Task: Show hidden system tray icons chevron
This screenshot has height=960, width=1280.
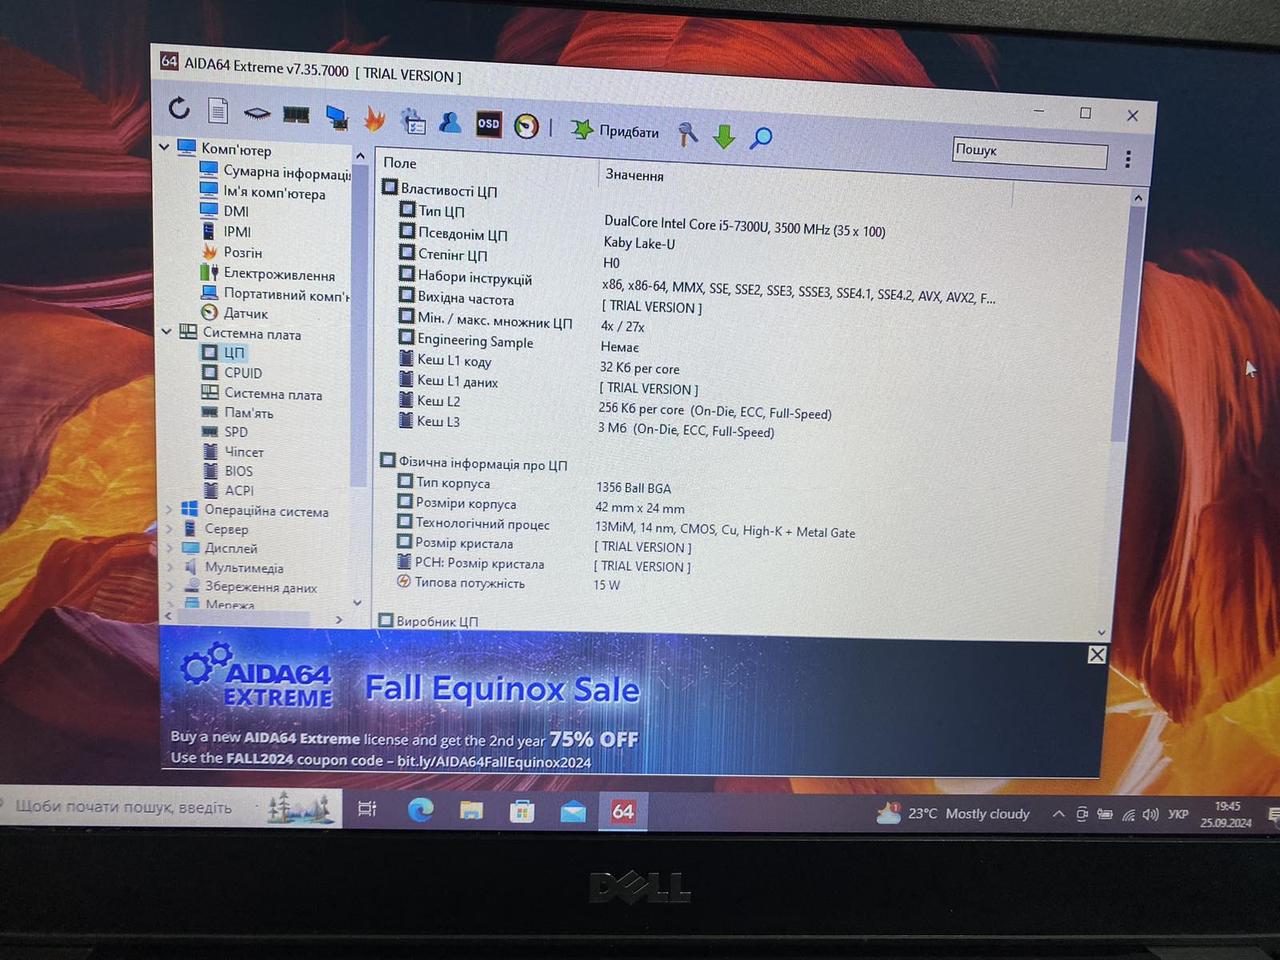Action: point(1058,814)
